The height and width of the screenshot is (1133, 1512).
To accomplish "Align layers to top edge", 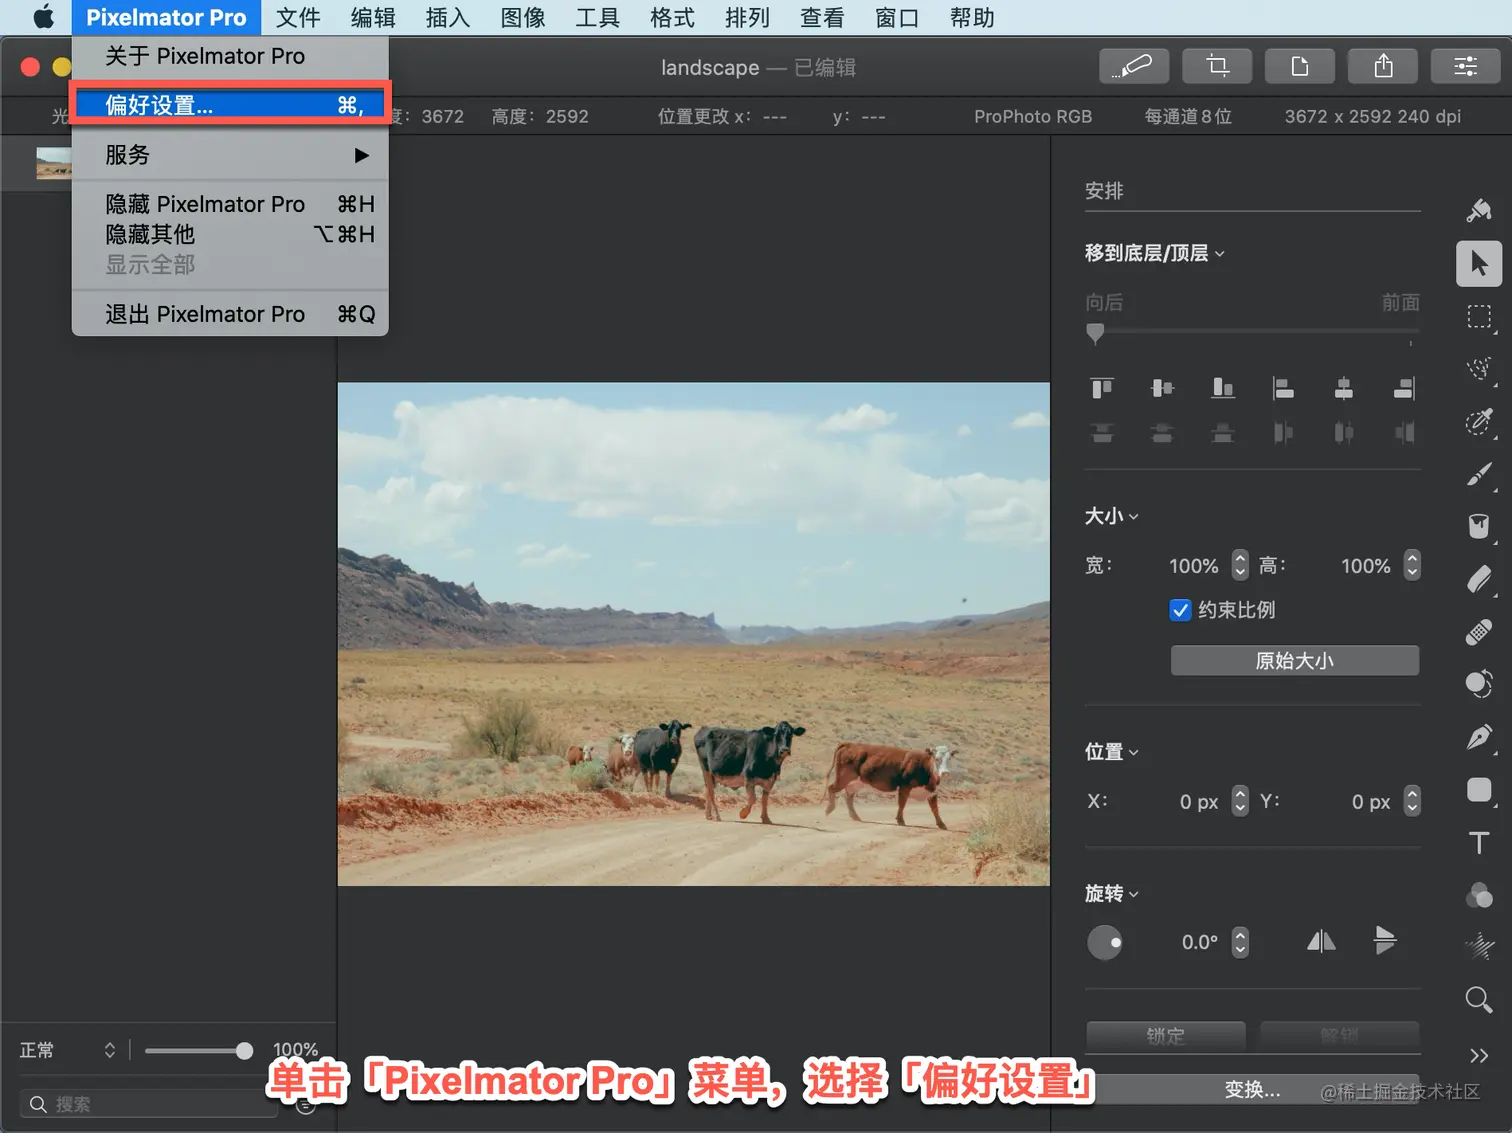I will 1102,388.
